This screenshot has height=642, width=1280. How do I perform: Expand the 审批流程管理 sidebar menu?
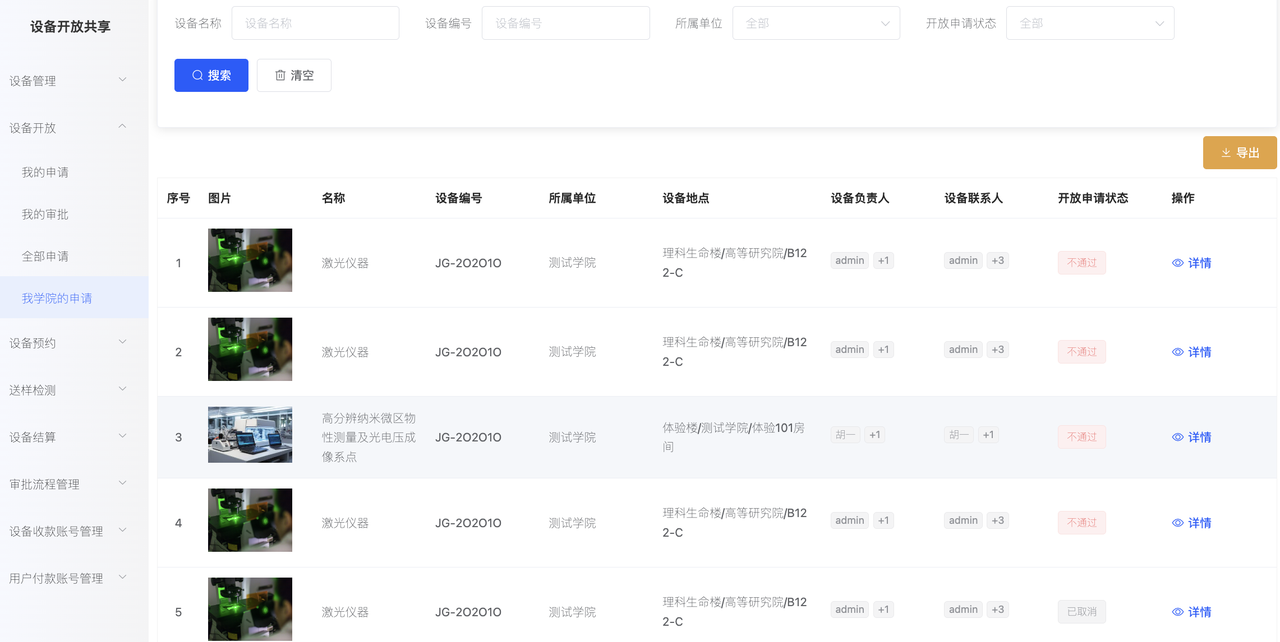(74, 484)
